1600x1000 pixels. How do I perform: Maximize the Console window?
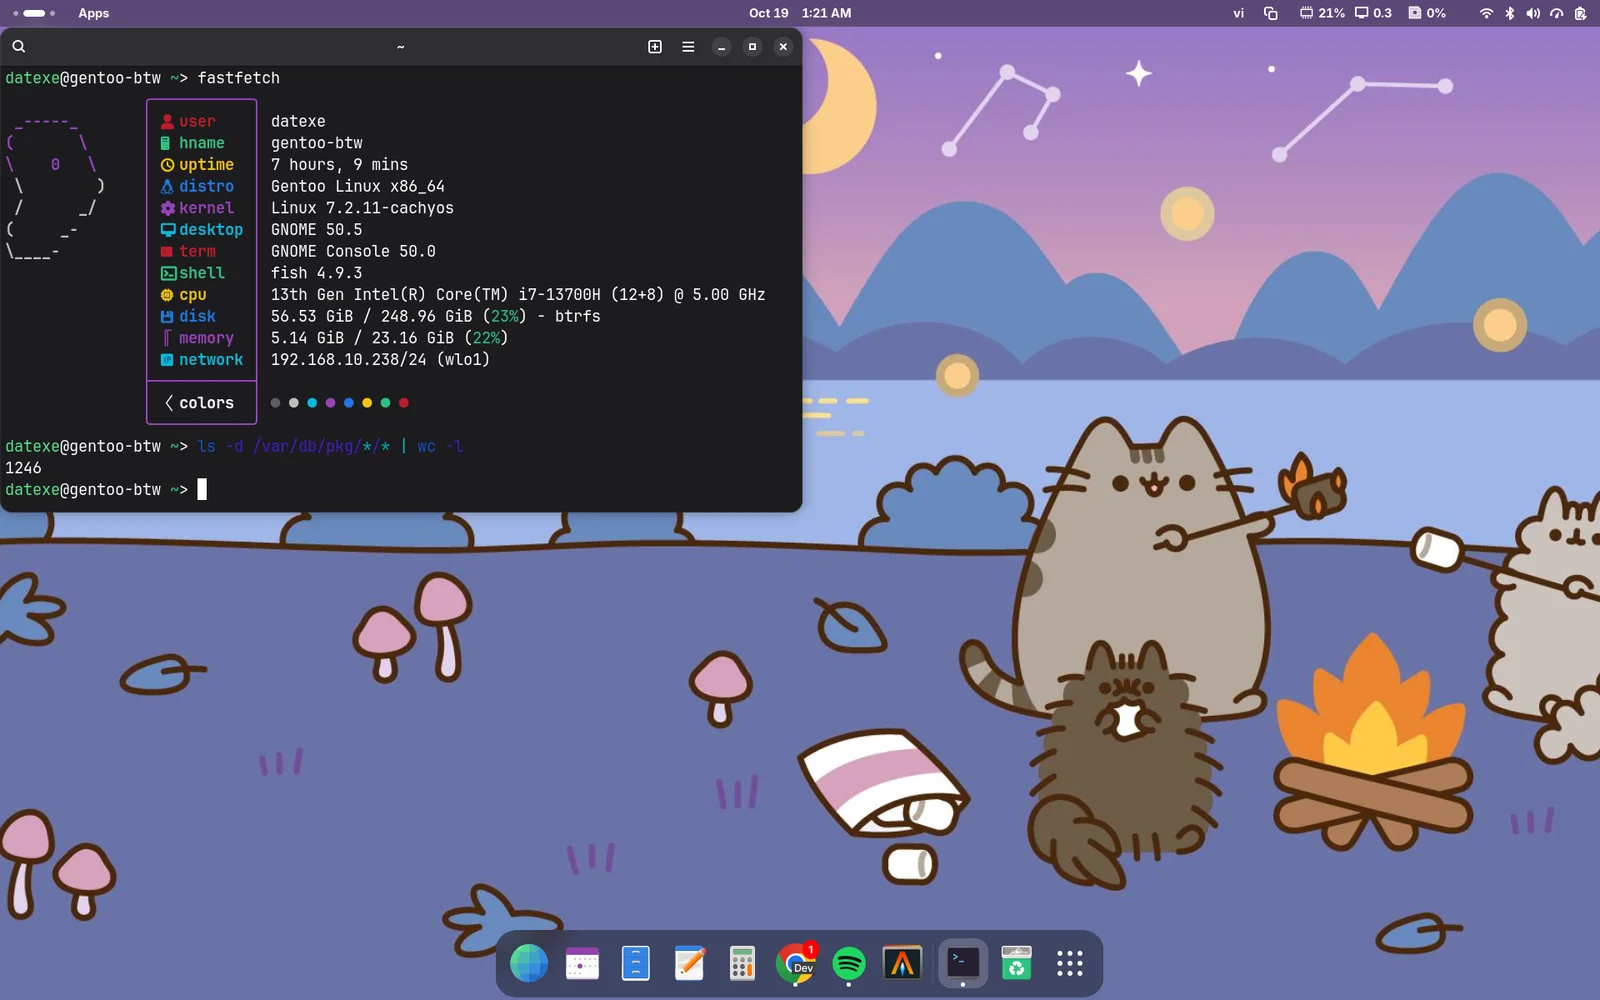752,46
